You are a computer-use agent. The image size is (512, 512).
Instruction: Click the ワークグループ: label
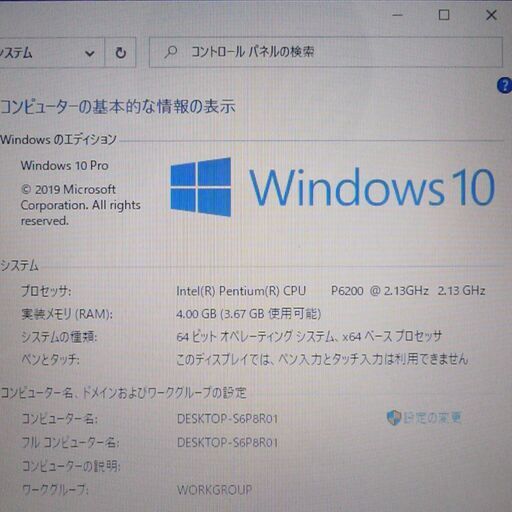click(x=55, y=489)
